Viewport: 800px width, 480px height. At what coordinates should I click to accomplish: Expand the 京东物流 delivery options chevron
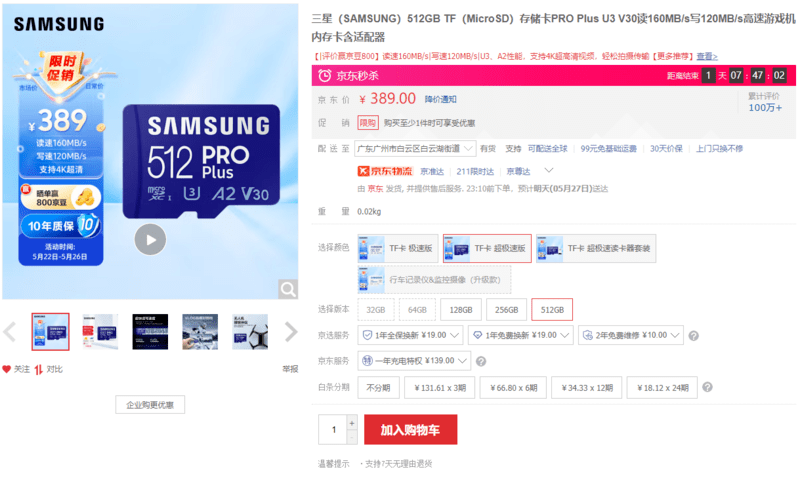coord(549,170)
